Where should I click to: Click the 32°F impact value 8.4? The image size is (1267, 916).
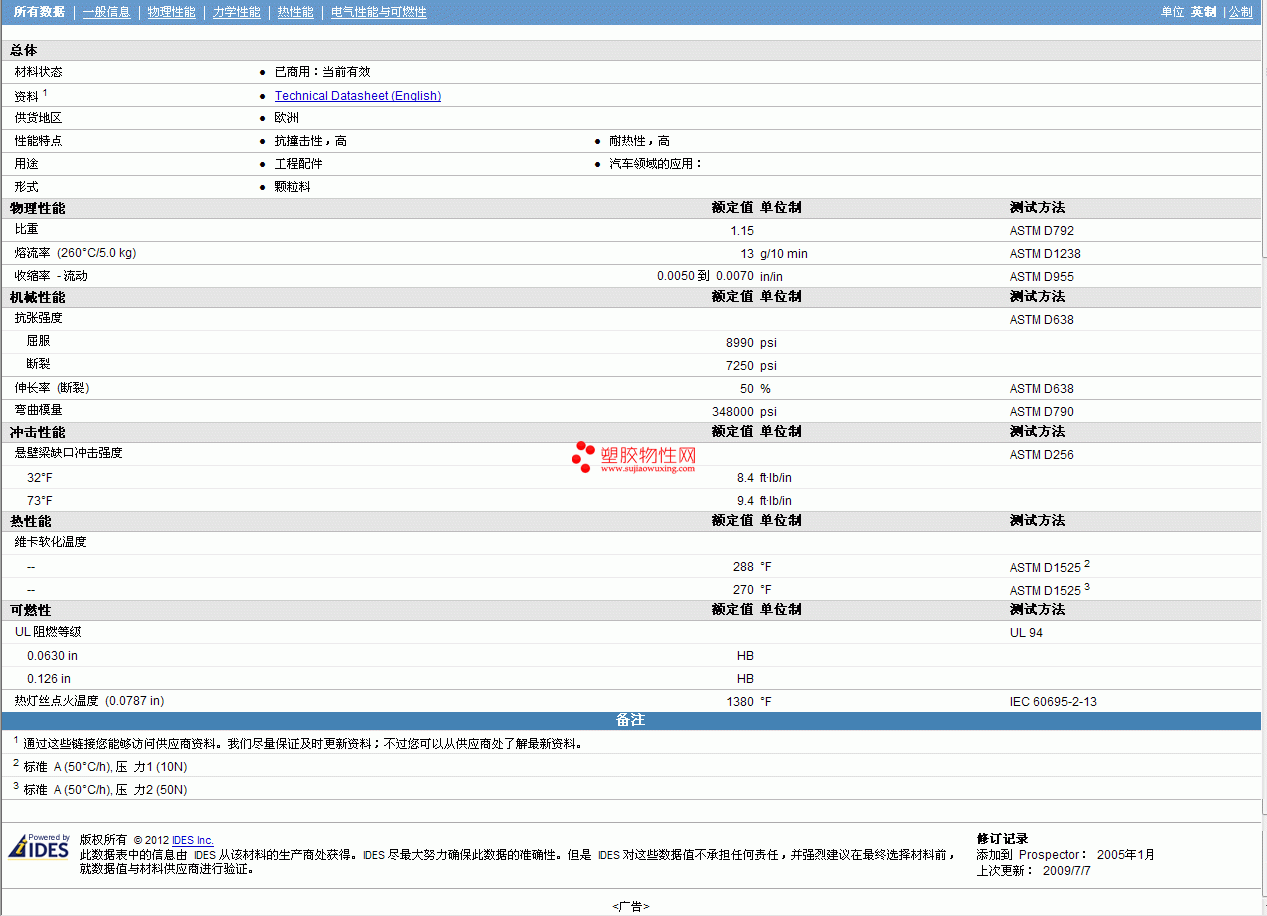tap(746, 478)
